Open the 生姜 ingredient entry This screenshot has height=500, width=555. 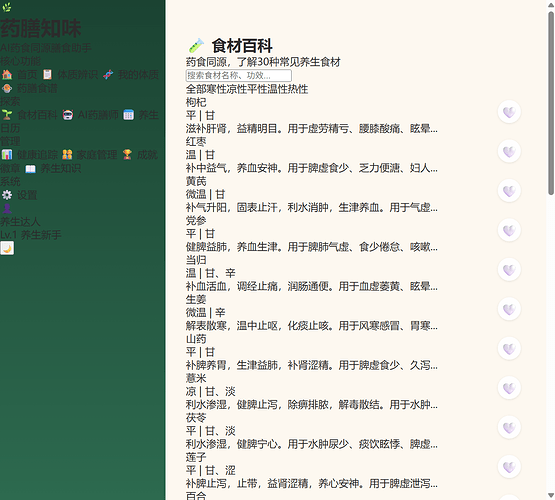click(196, 299)
